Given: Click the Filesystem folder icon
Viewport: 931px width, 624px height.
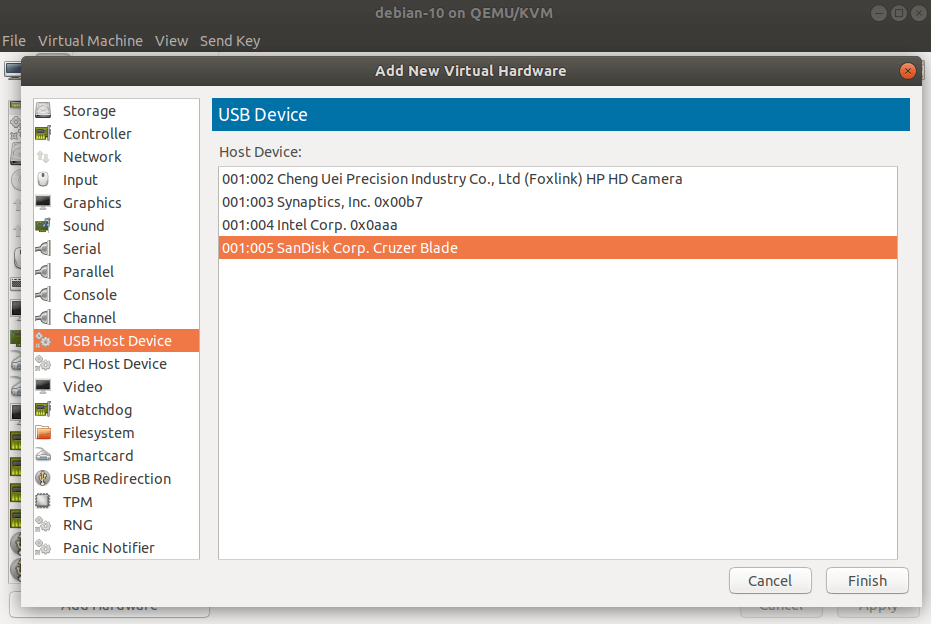Looking at the screenshot, I should (x=43, y=433).
